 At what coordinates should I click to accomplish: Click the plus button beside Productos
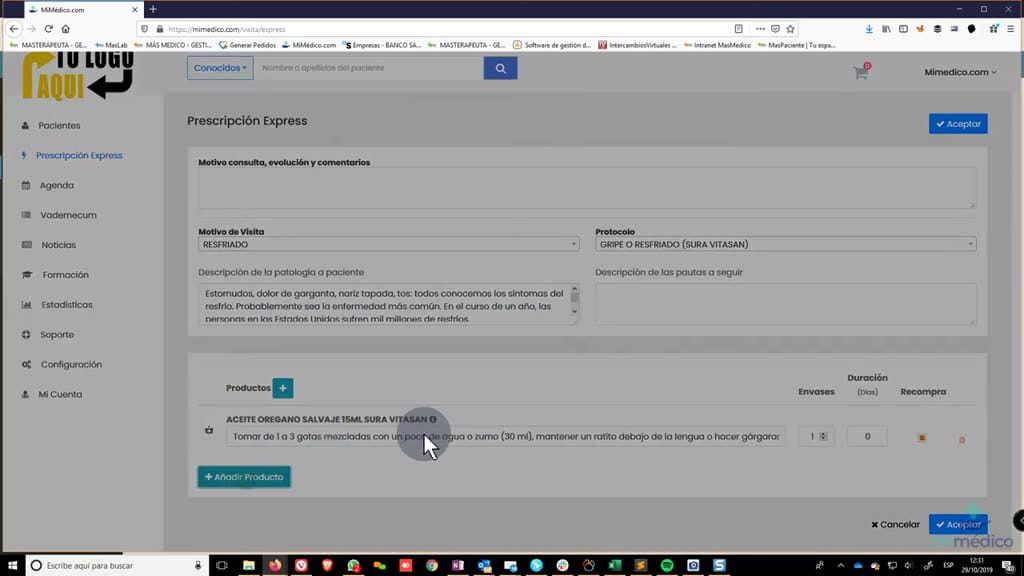tap(283, 388)
